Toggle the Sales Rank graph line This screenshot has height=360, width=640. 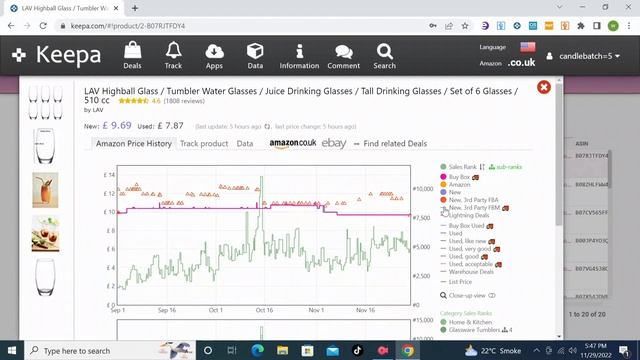458,167
